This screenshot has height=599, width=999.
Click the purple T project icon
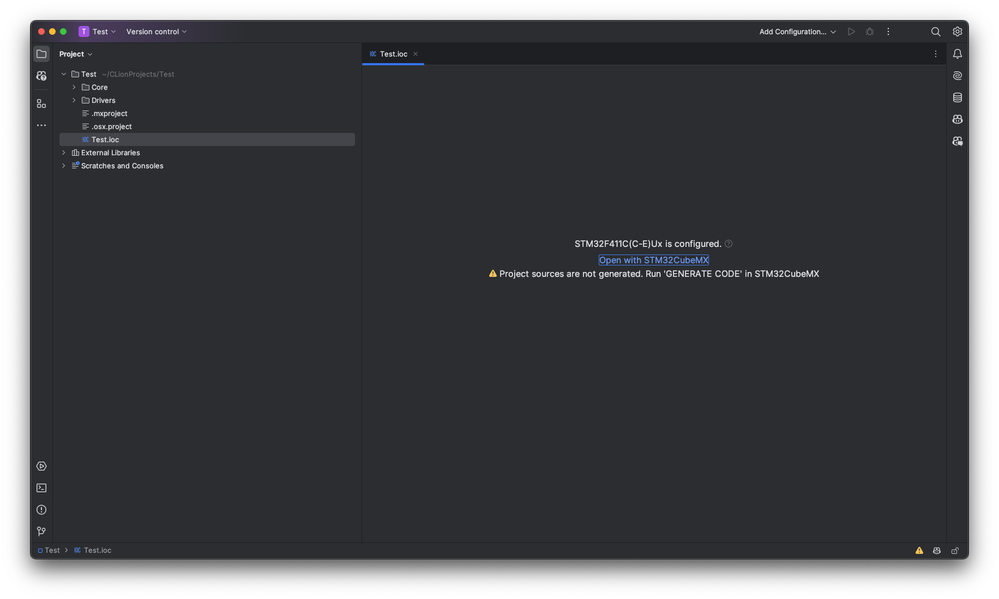coord(83,31)
